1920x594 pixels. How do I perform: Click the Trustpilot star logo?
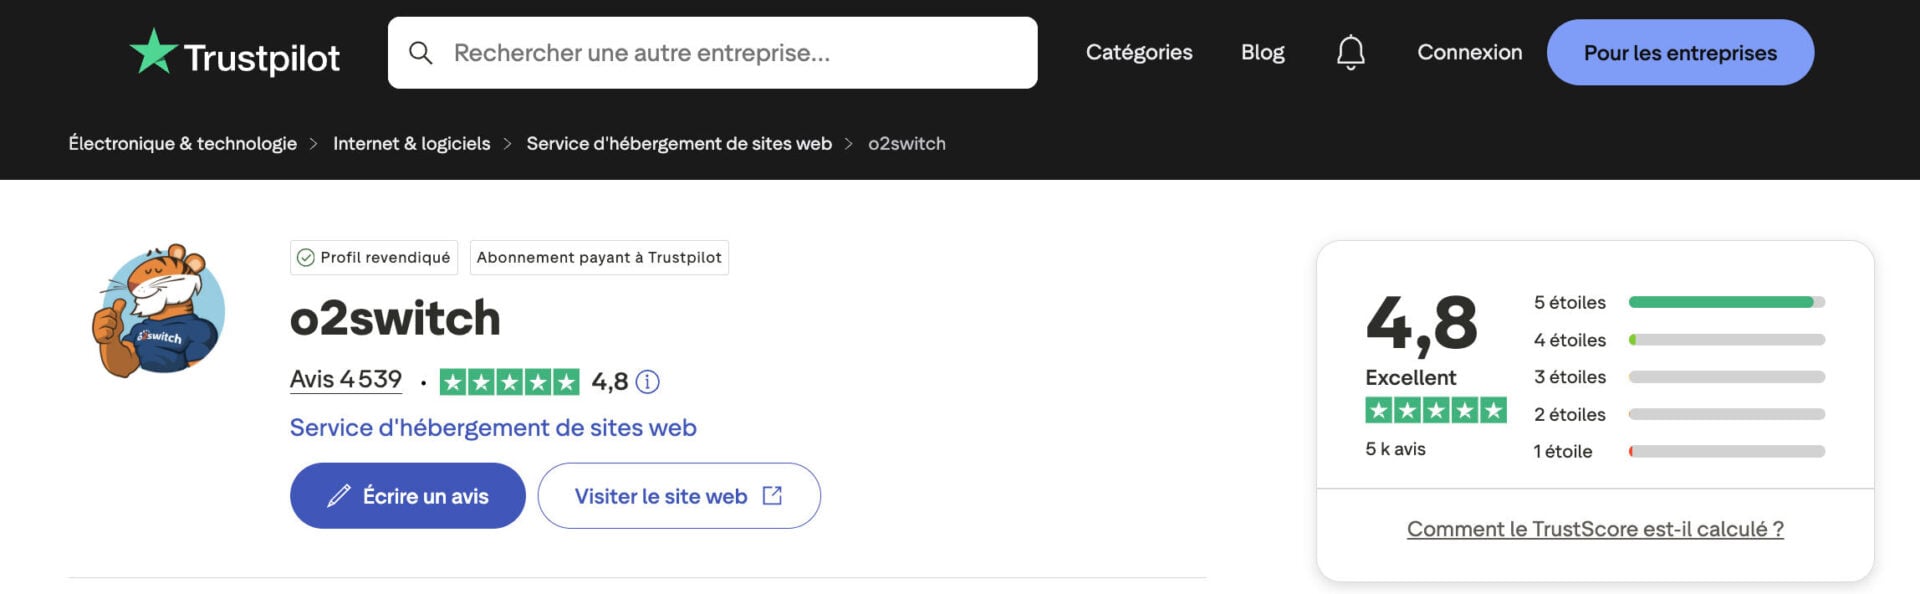point(152,50)
